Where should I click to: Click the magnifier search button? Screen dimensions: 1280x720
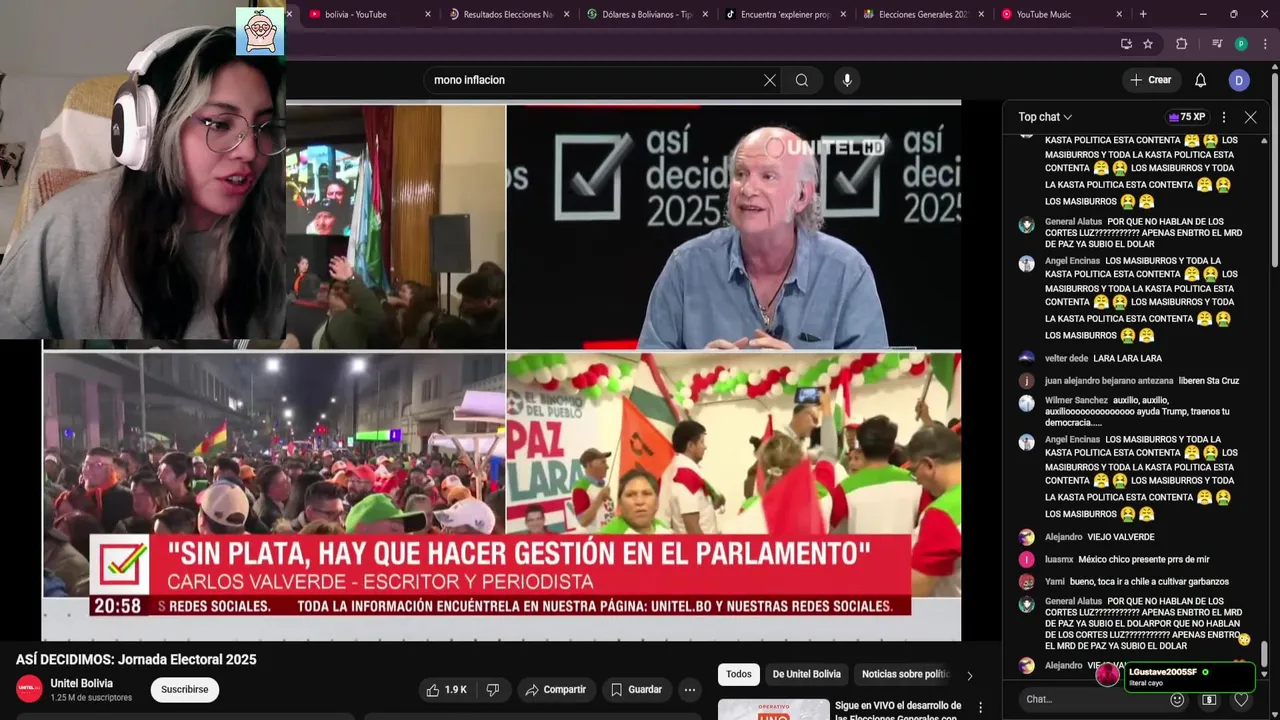tap(802, 80)
